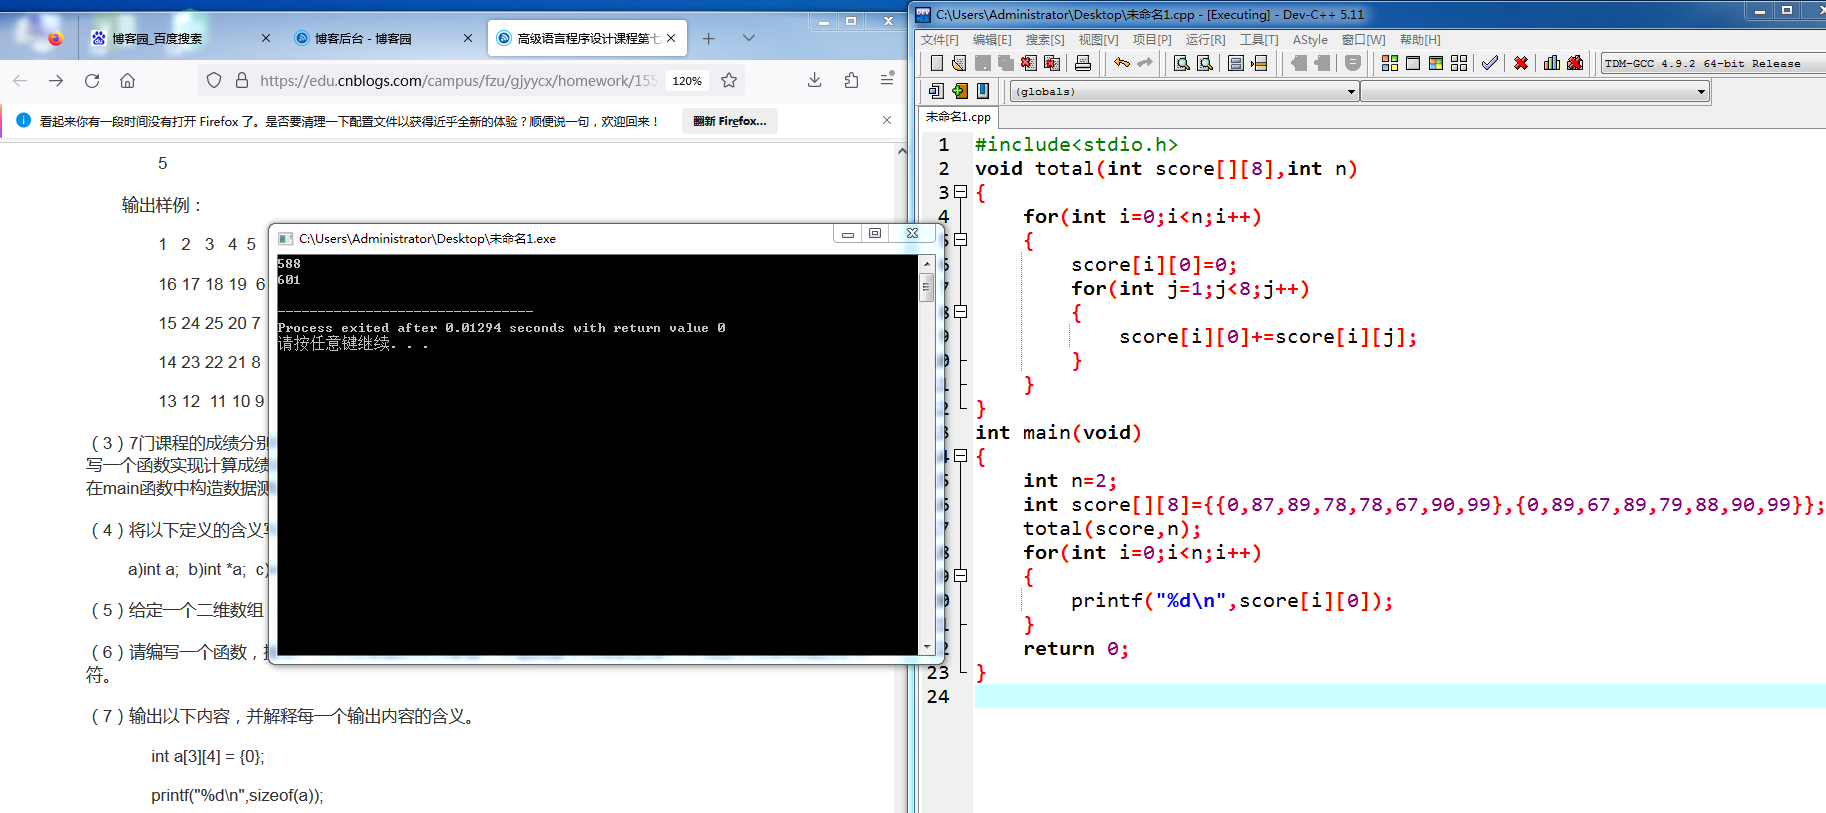The width and height of the screenshot is (1826, 813).
Task: Dismiss the Firefox notification bar
Action: click(887, 120)
